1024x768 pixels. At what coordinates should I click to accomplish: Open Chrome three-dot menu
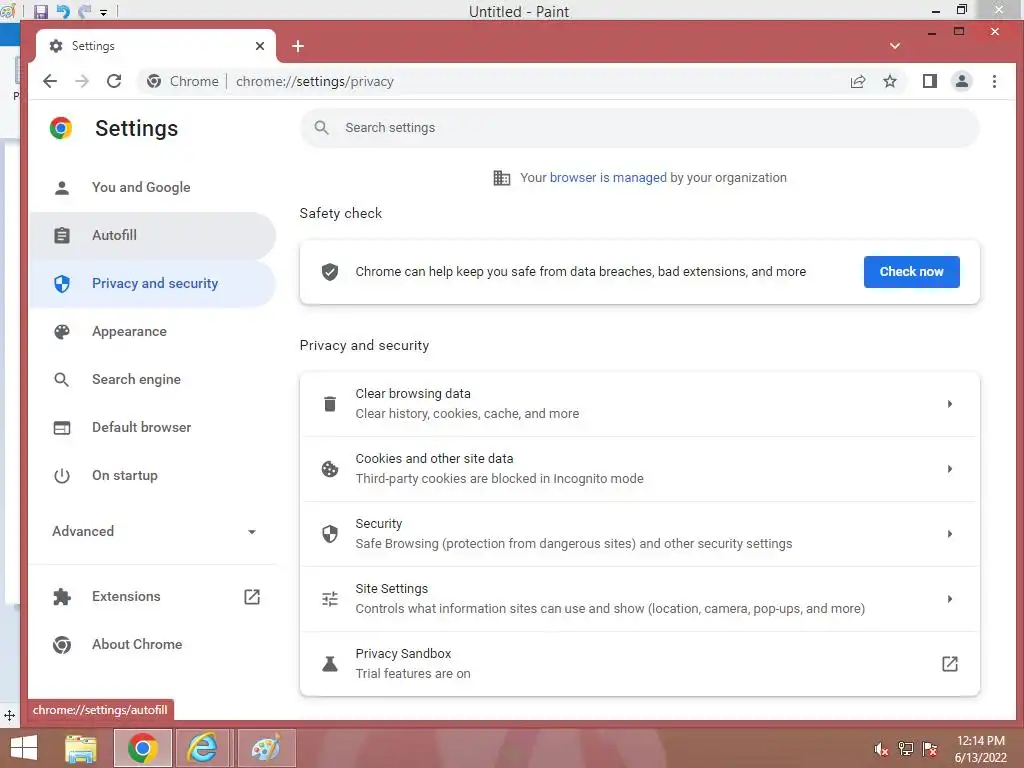994,81
